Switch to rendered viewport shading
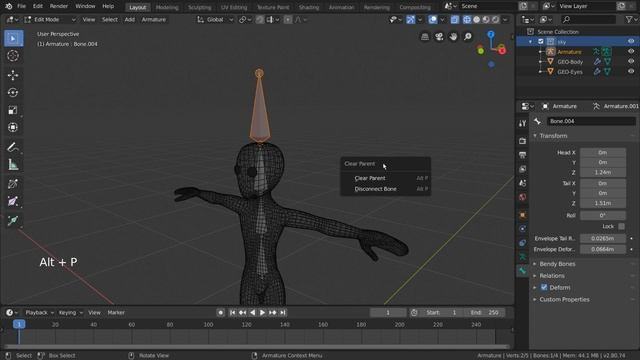640x360 pixels. (x=496, y=20)
